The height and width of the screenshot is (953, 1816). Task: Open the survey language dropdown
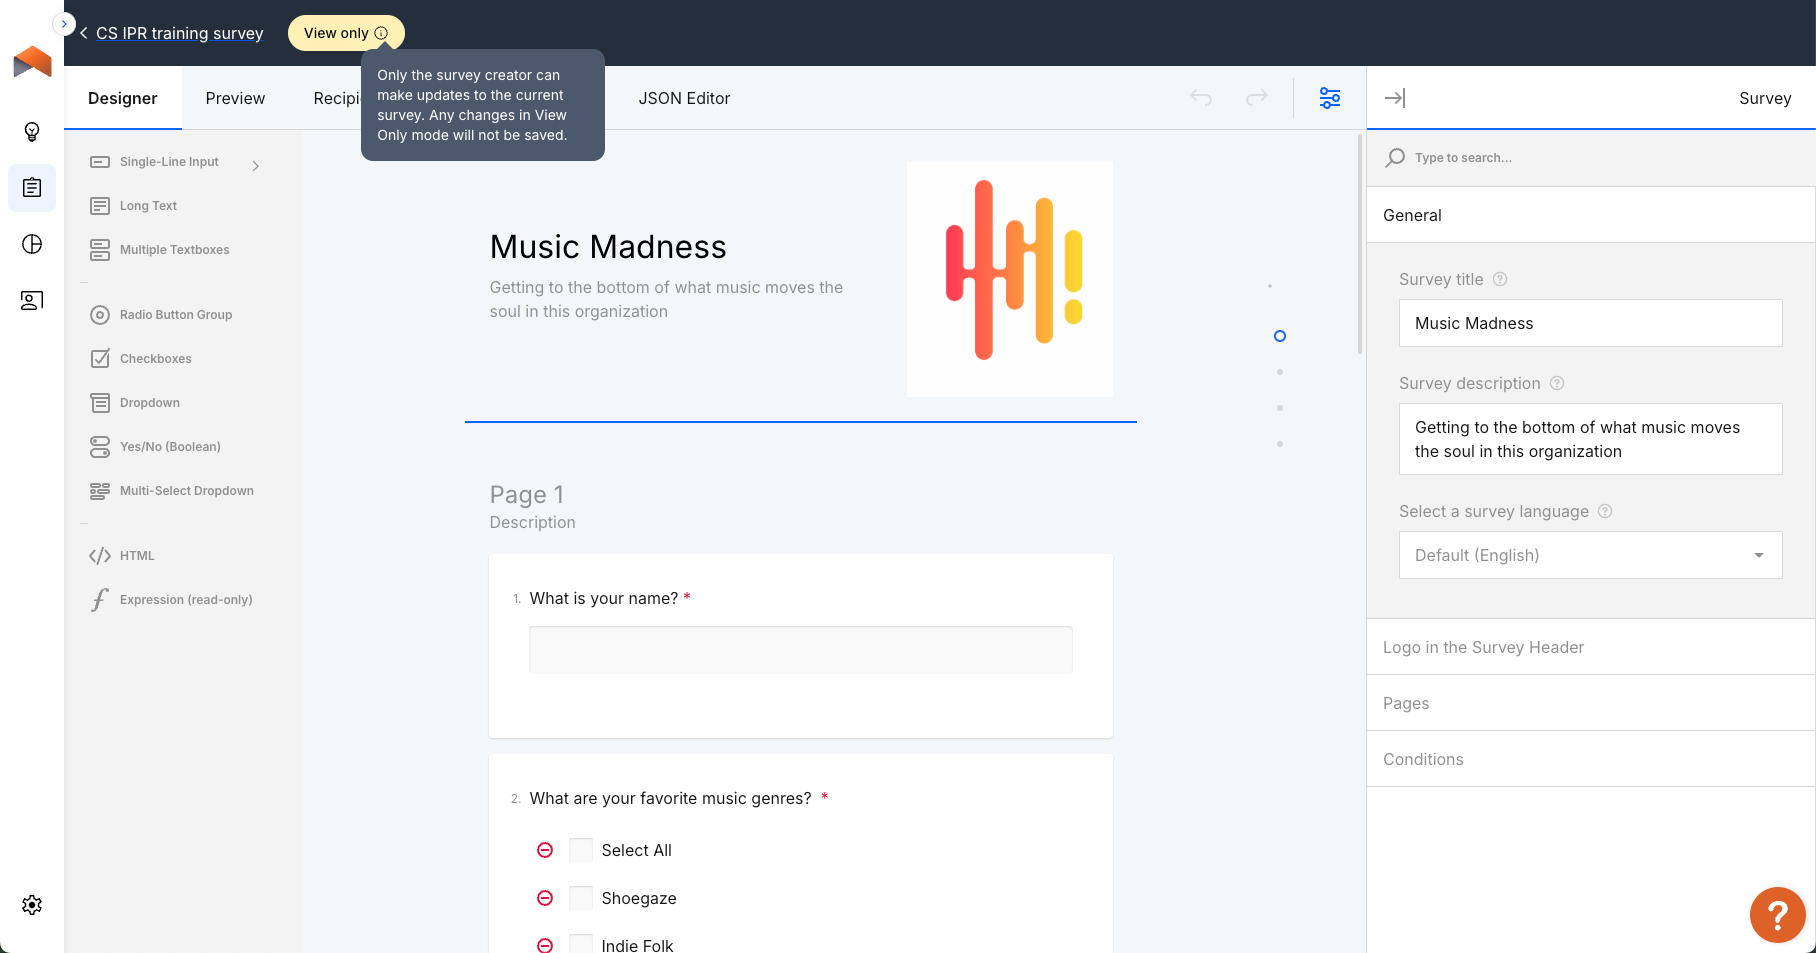(1590, 555)
